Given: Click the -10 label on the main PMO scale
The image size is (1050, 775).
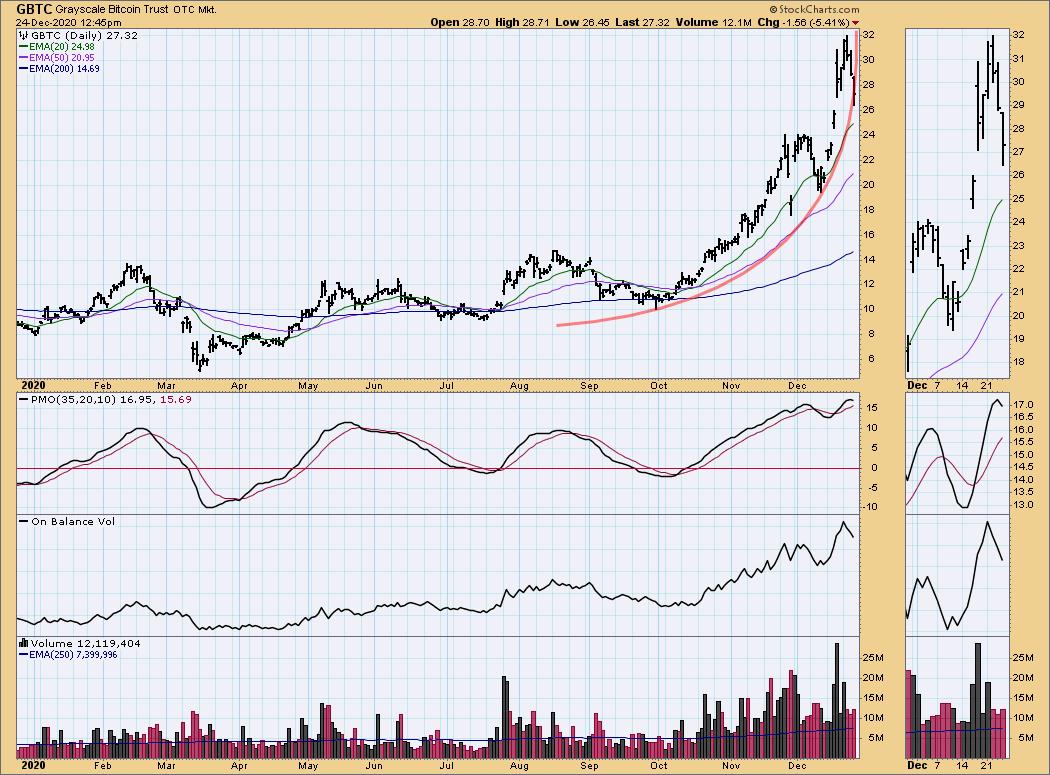Looking at the screenshot, I should click(x=870, y=507).
